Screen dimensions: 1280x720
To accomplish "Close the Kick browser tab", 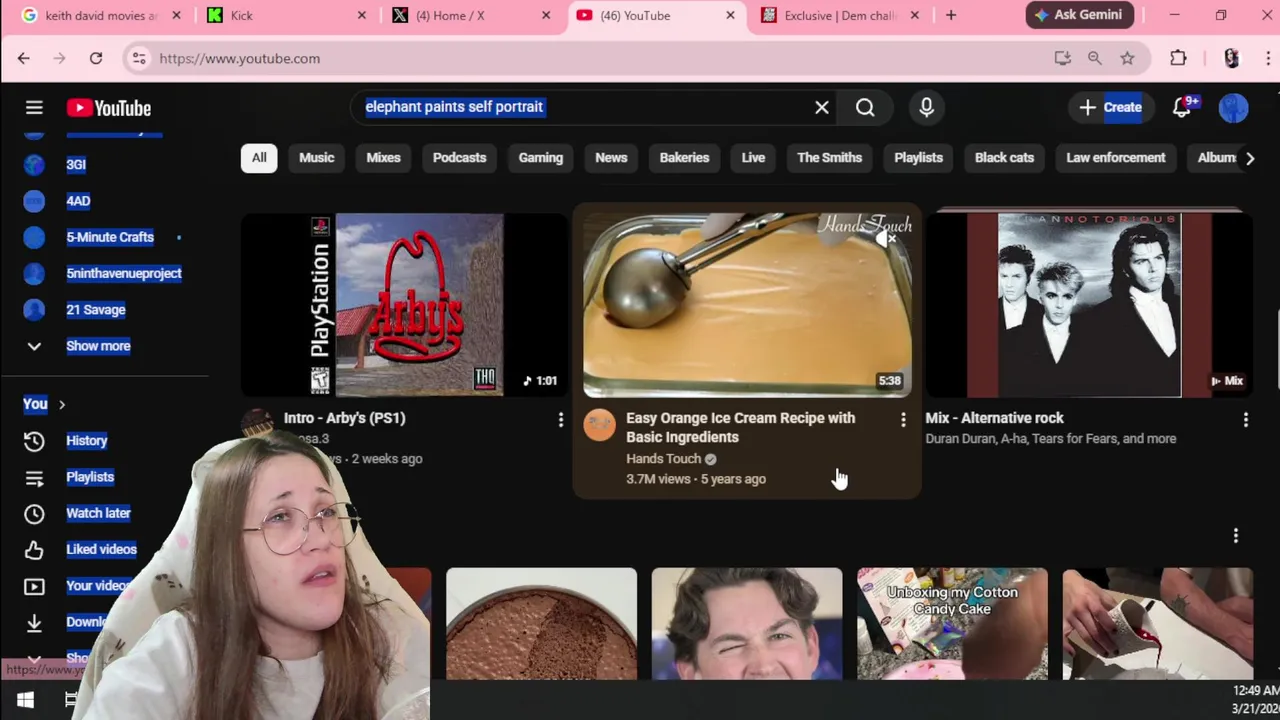I will [x=362, y=15].
